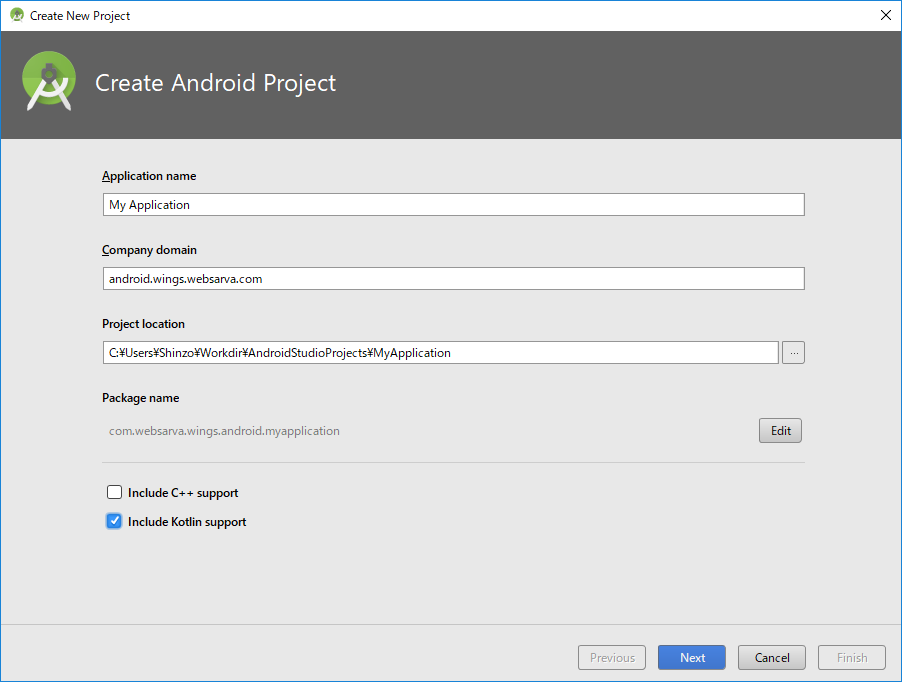Click the Next button to proceed
This screenshot has width=902, height=682.
click(x=691, y=657)
